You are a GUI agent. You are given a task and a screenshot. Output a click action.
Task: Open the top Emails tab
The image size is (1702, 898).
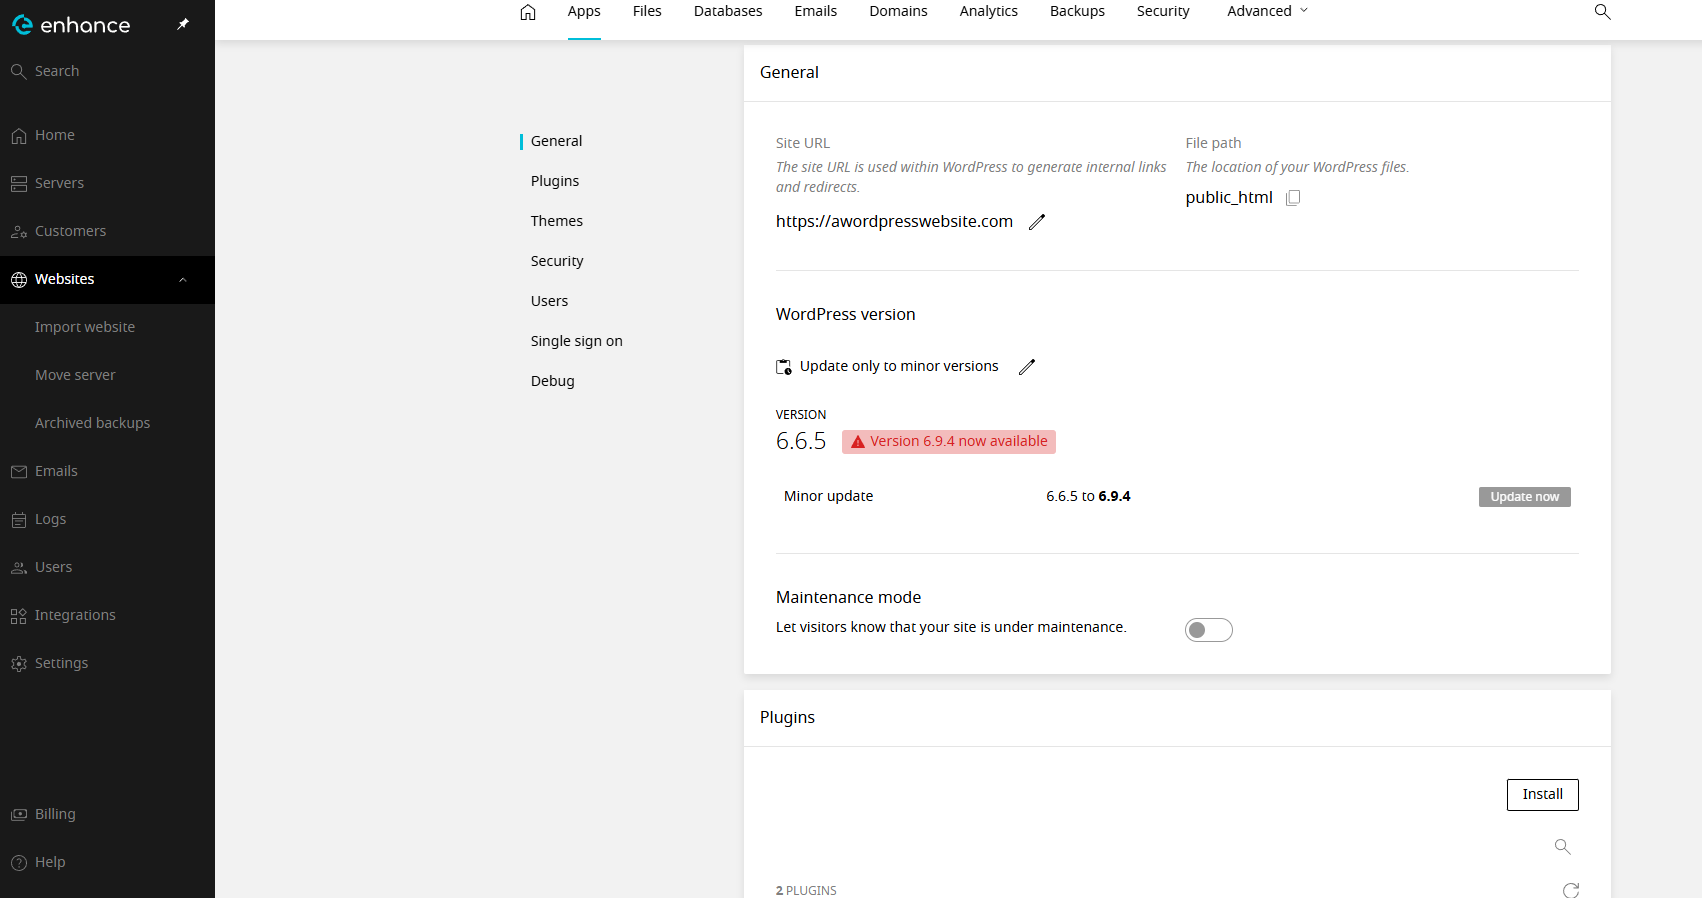point(816,11)
